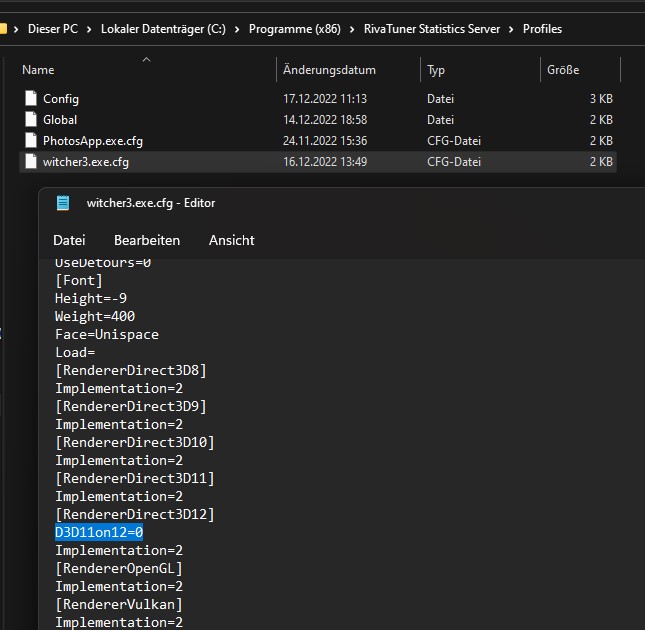
Task: Place cursor in the [Font] line
Action: (79, 280)
